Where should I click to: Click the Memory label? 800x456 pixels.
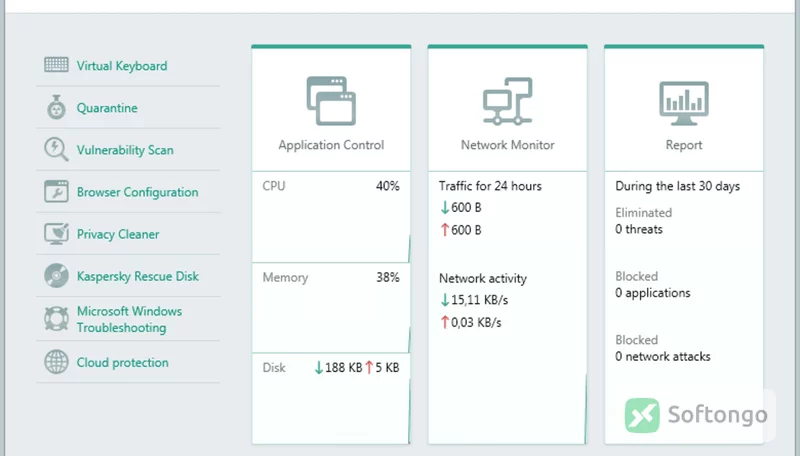pyautogui.click(x=285, y=277)
